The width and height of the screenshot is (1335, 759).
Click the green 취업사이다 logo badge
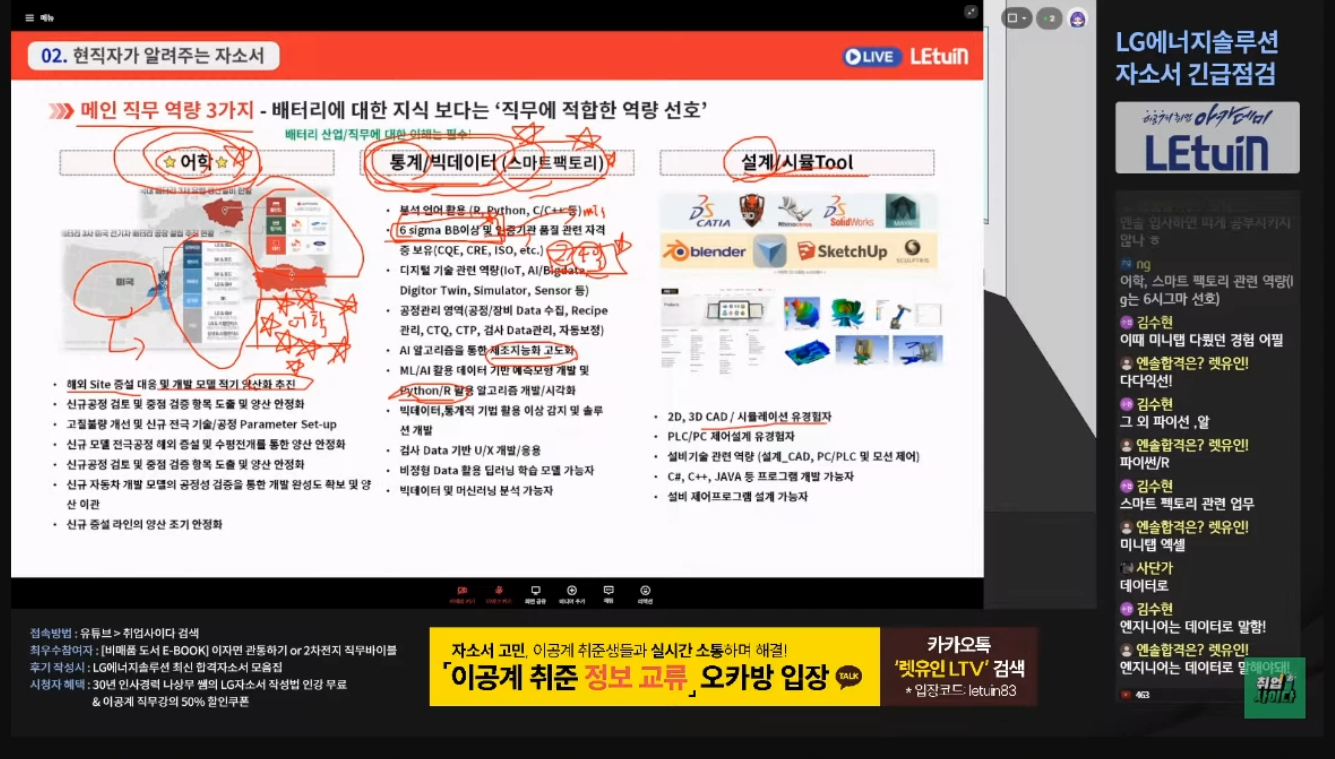point(1274,687)
